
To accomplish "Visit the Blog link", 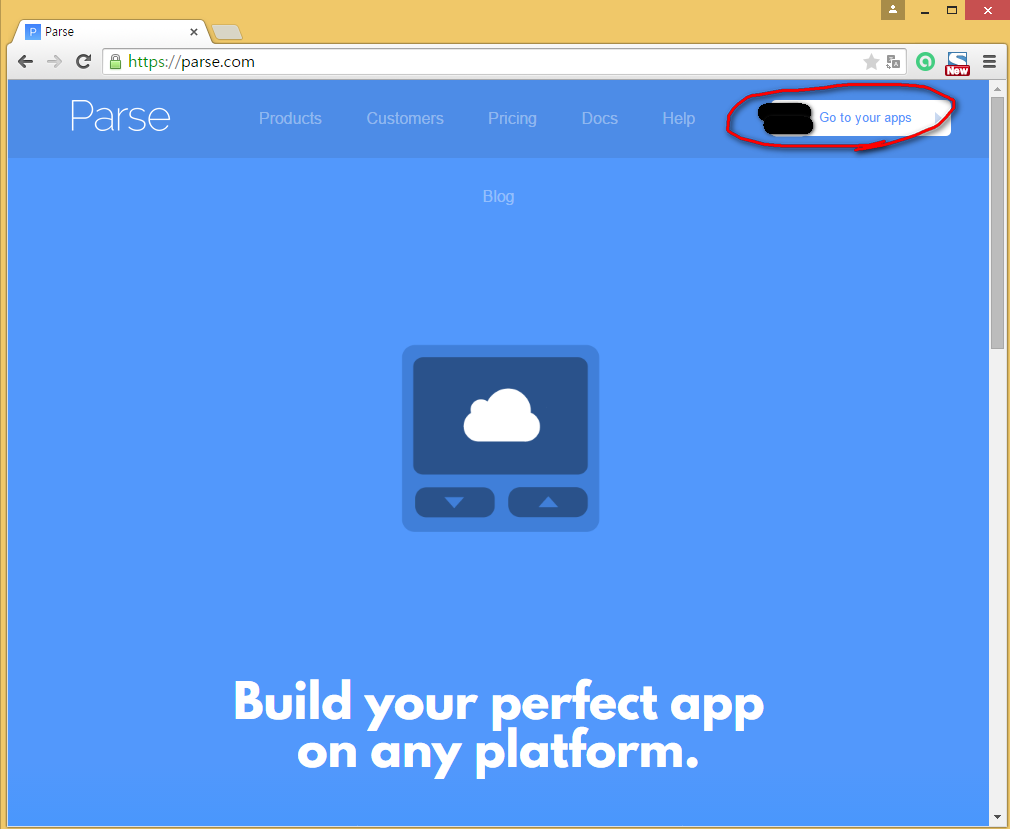I will coord(499,196).
